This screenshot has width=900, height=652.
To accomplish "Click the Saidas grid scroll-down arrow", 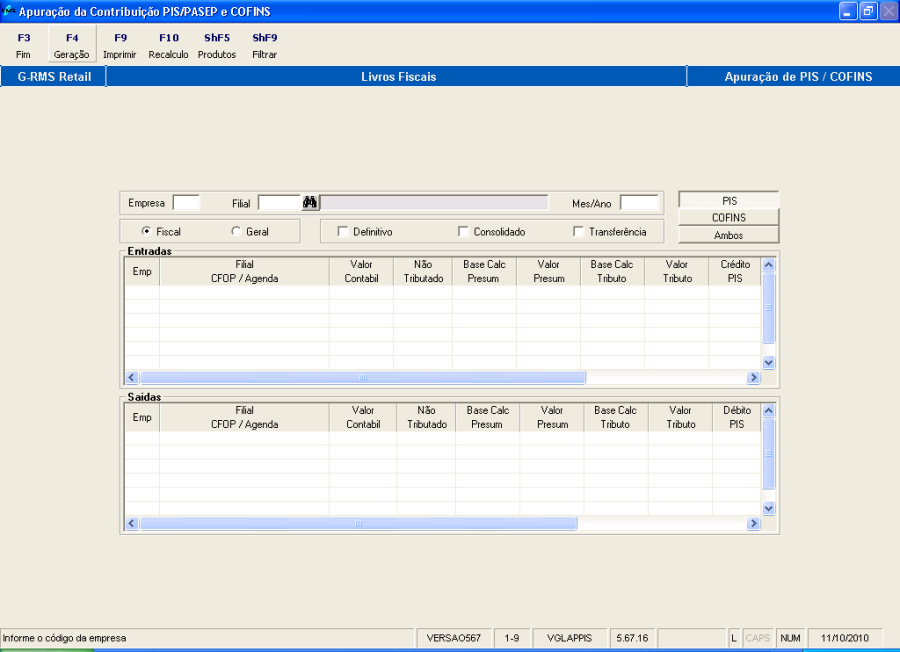I will (769, 509).
